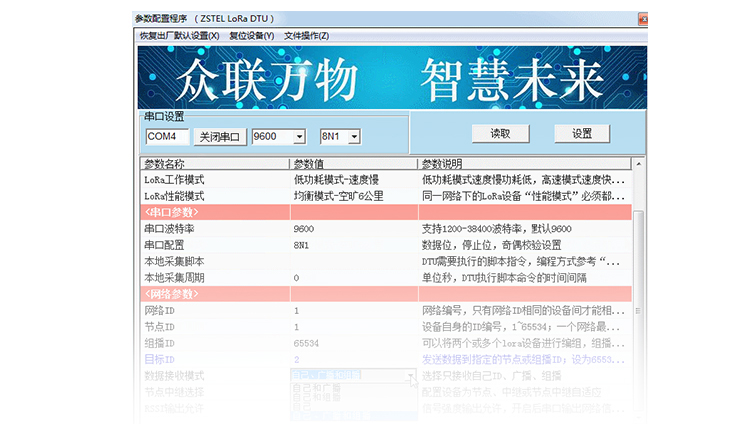This screenshot has height=424, width=750.
Task: Click the 9600 value of 串口波特率
Action: (304, 229)
